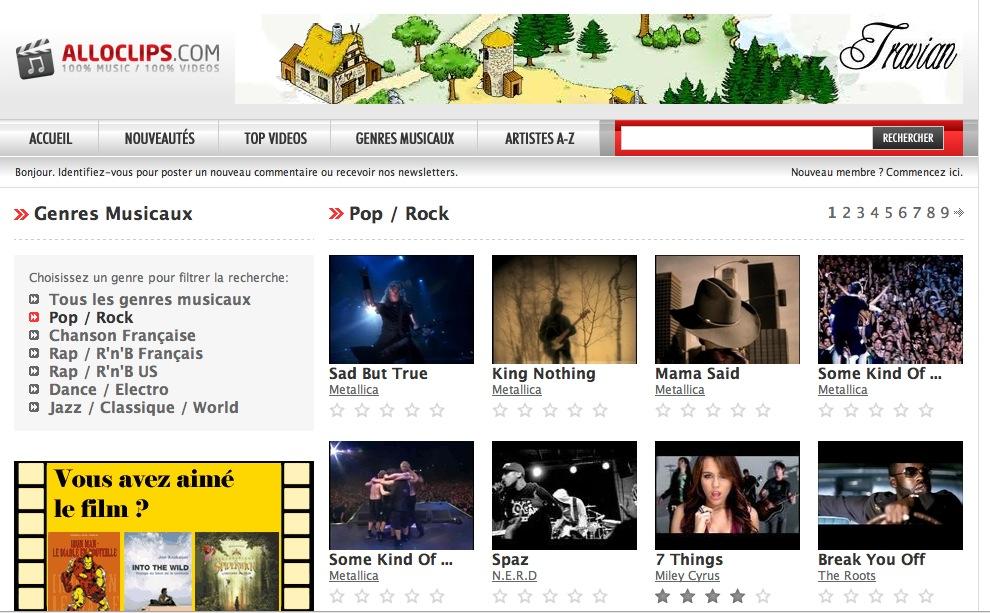Open the King Nothing video thumbnail

click(564, 309)
